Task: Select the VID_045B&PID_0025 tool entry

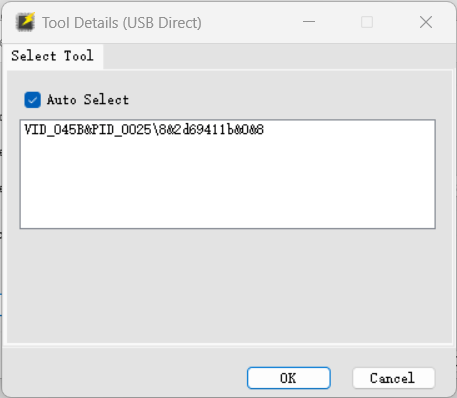Action: [144, 129]
